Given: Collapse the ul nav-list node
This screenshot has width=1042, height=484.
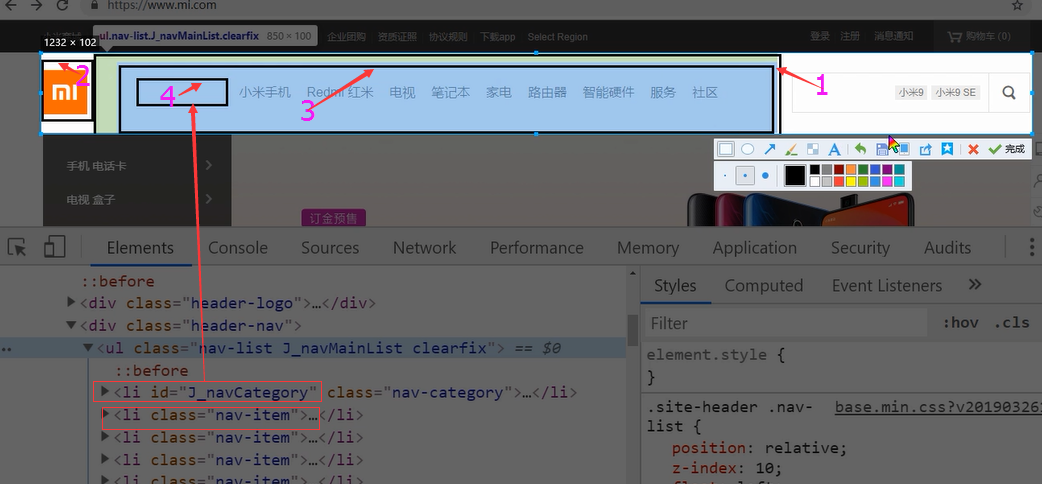Looking at the screenshot, I should click(x=88, y=348).
